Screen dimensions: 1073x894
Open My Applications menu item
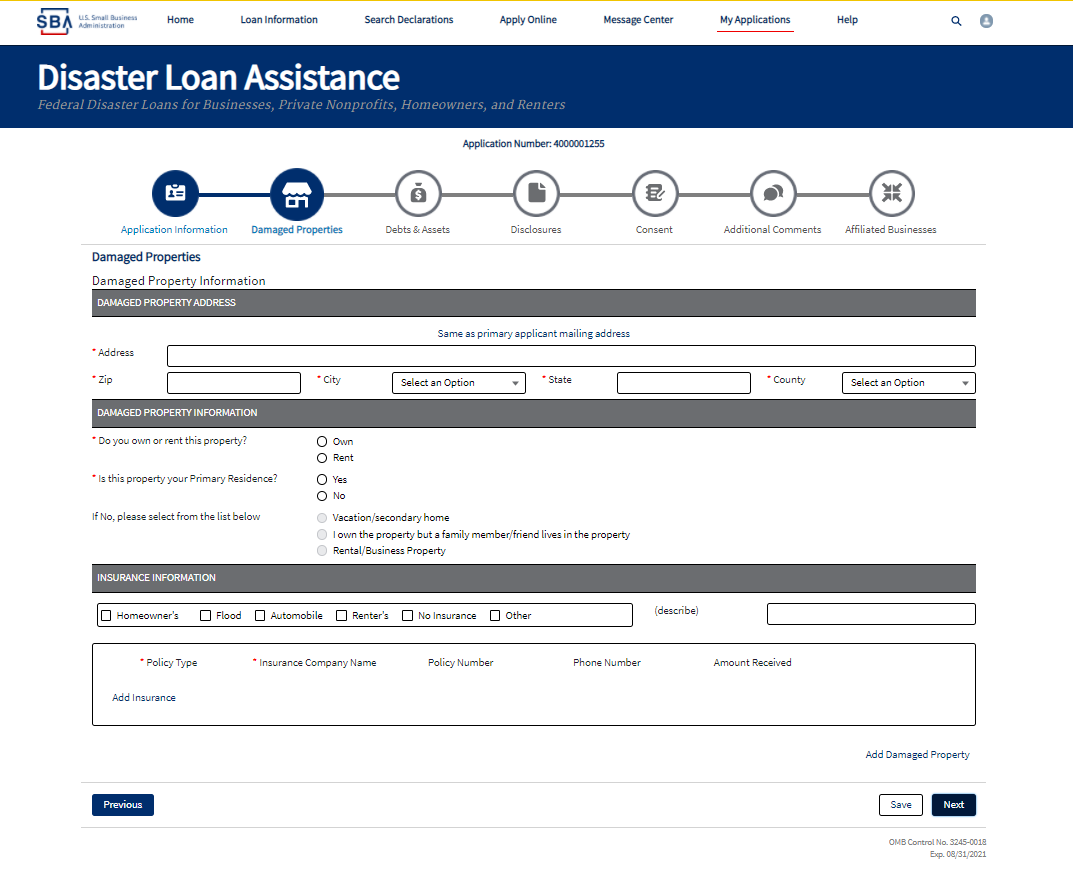click(755, 20)
